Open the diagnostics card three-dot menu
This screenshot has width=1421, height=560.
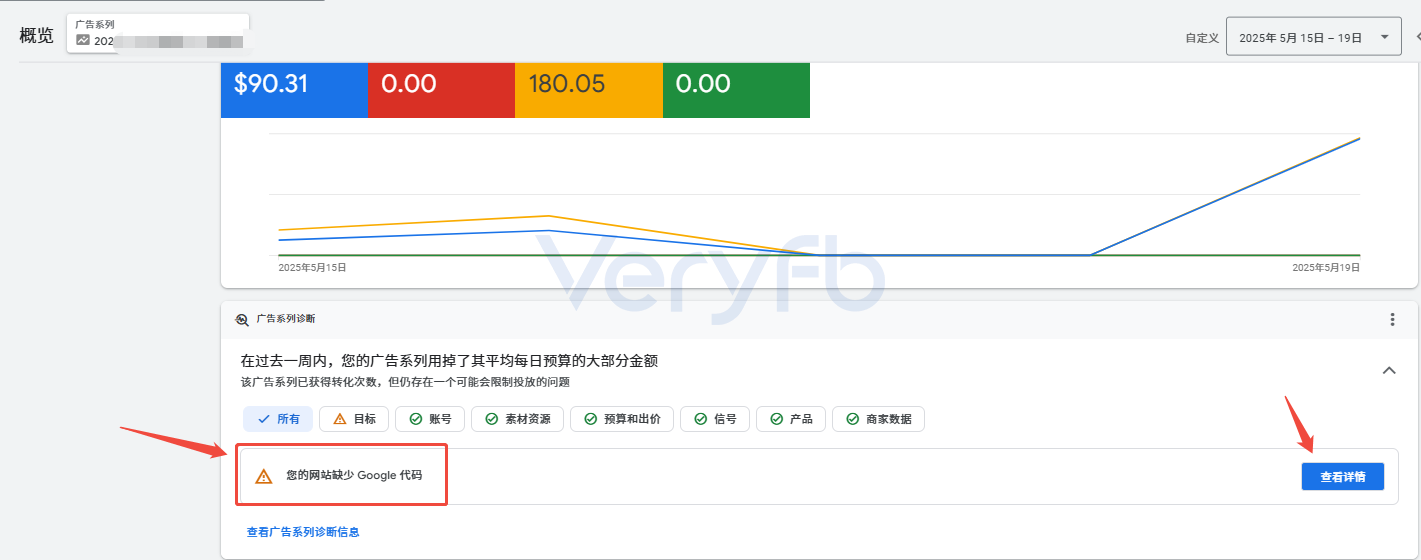tap(1392, 320)
